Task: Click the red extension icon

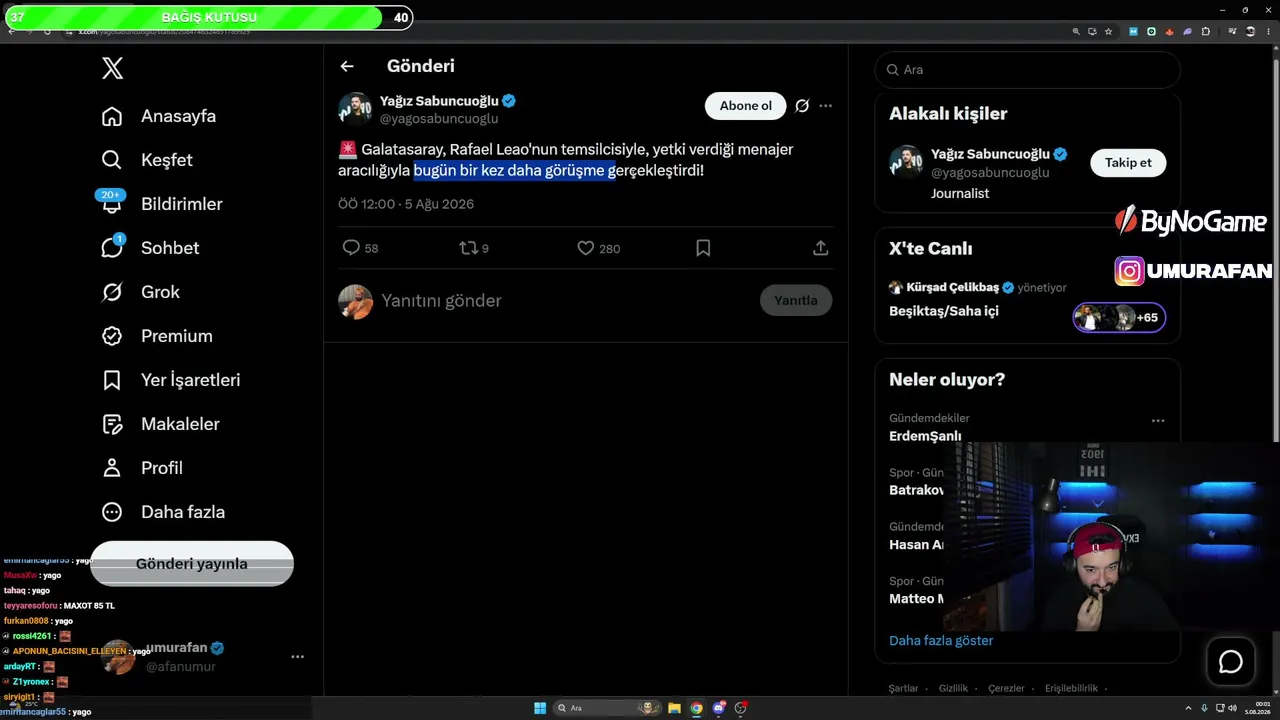Action: [1169, 31]
